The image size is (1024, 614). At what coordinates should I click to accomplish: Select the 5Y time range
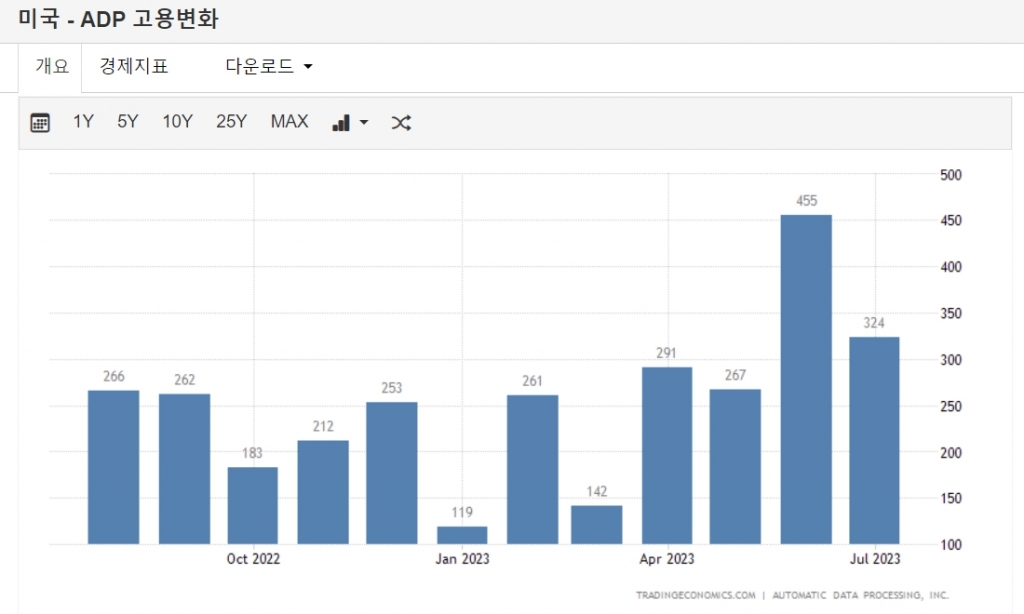coord(128,122)
